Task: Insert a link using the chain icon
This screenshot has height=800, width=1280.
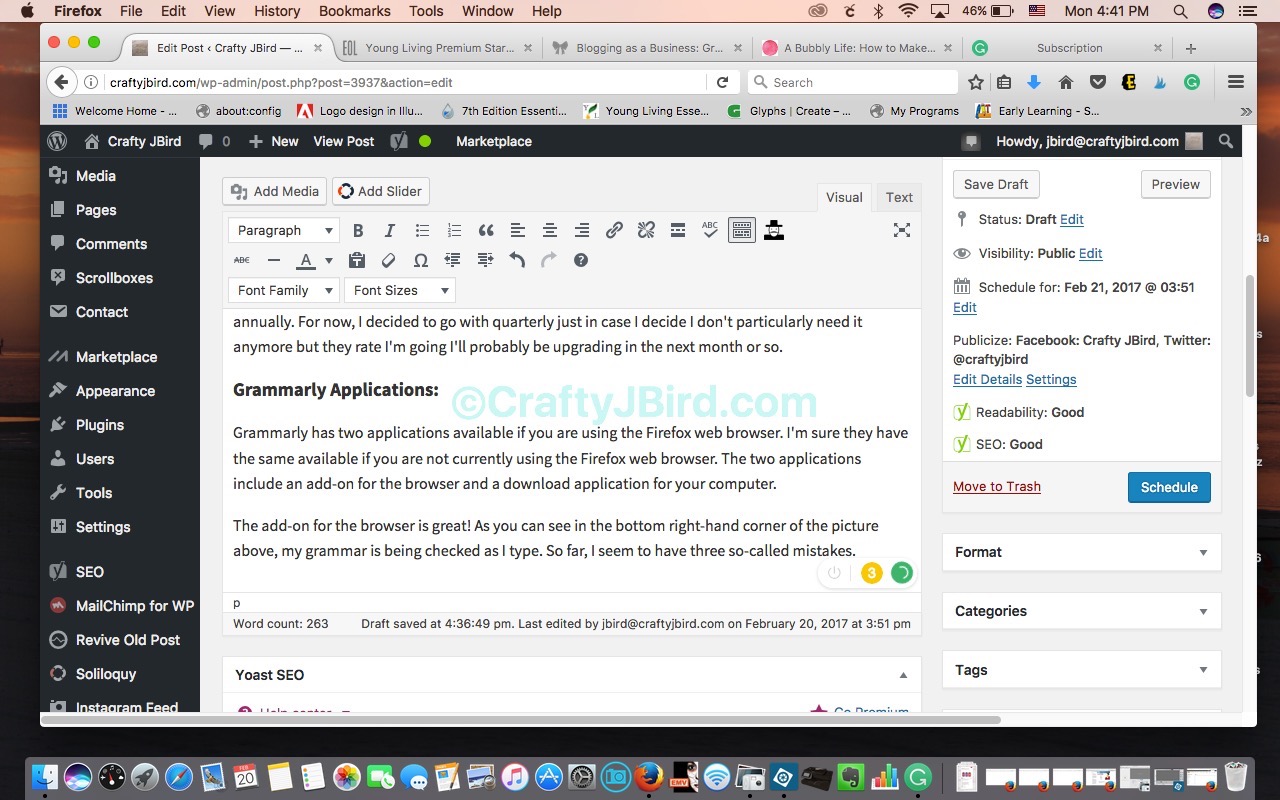Action: click(x=614, y=231)
